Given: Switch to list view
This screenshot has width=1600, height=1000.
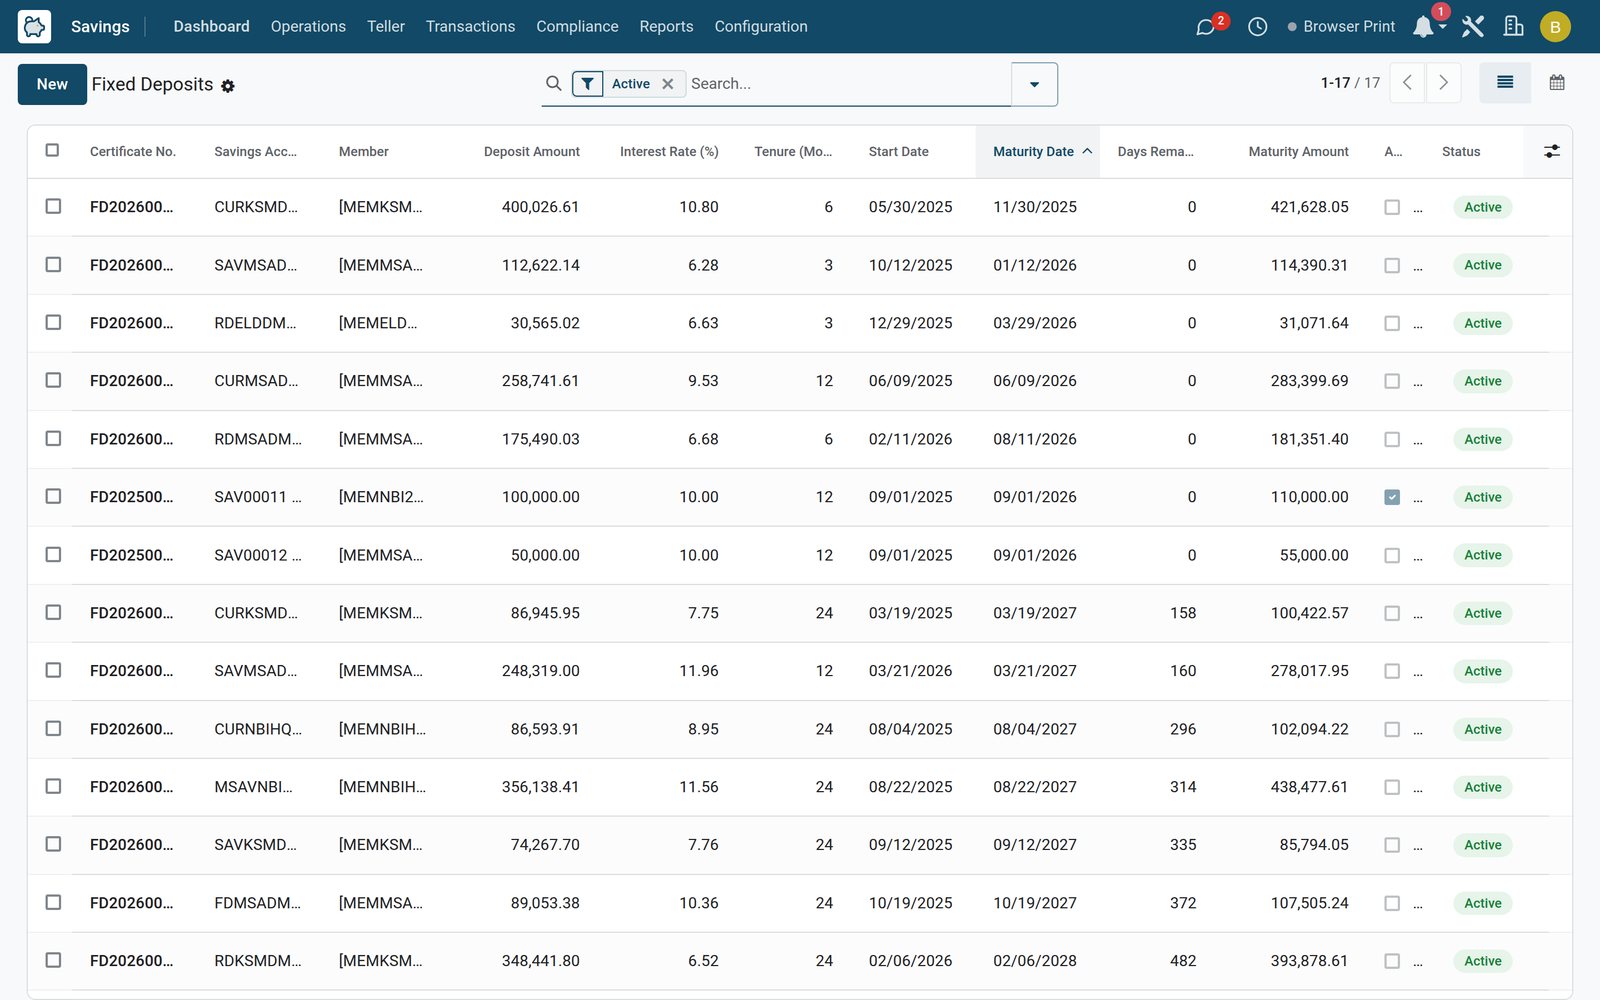Looking at the screenshot, I should coord(1505,83).
